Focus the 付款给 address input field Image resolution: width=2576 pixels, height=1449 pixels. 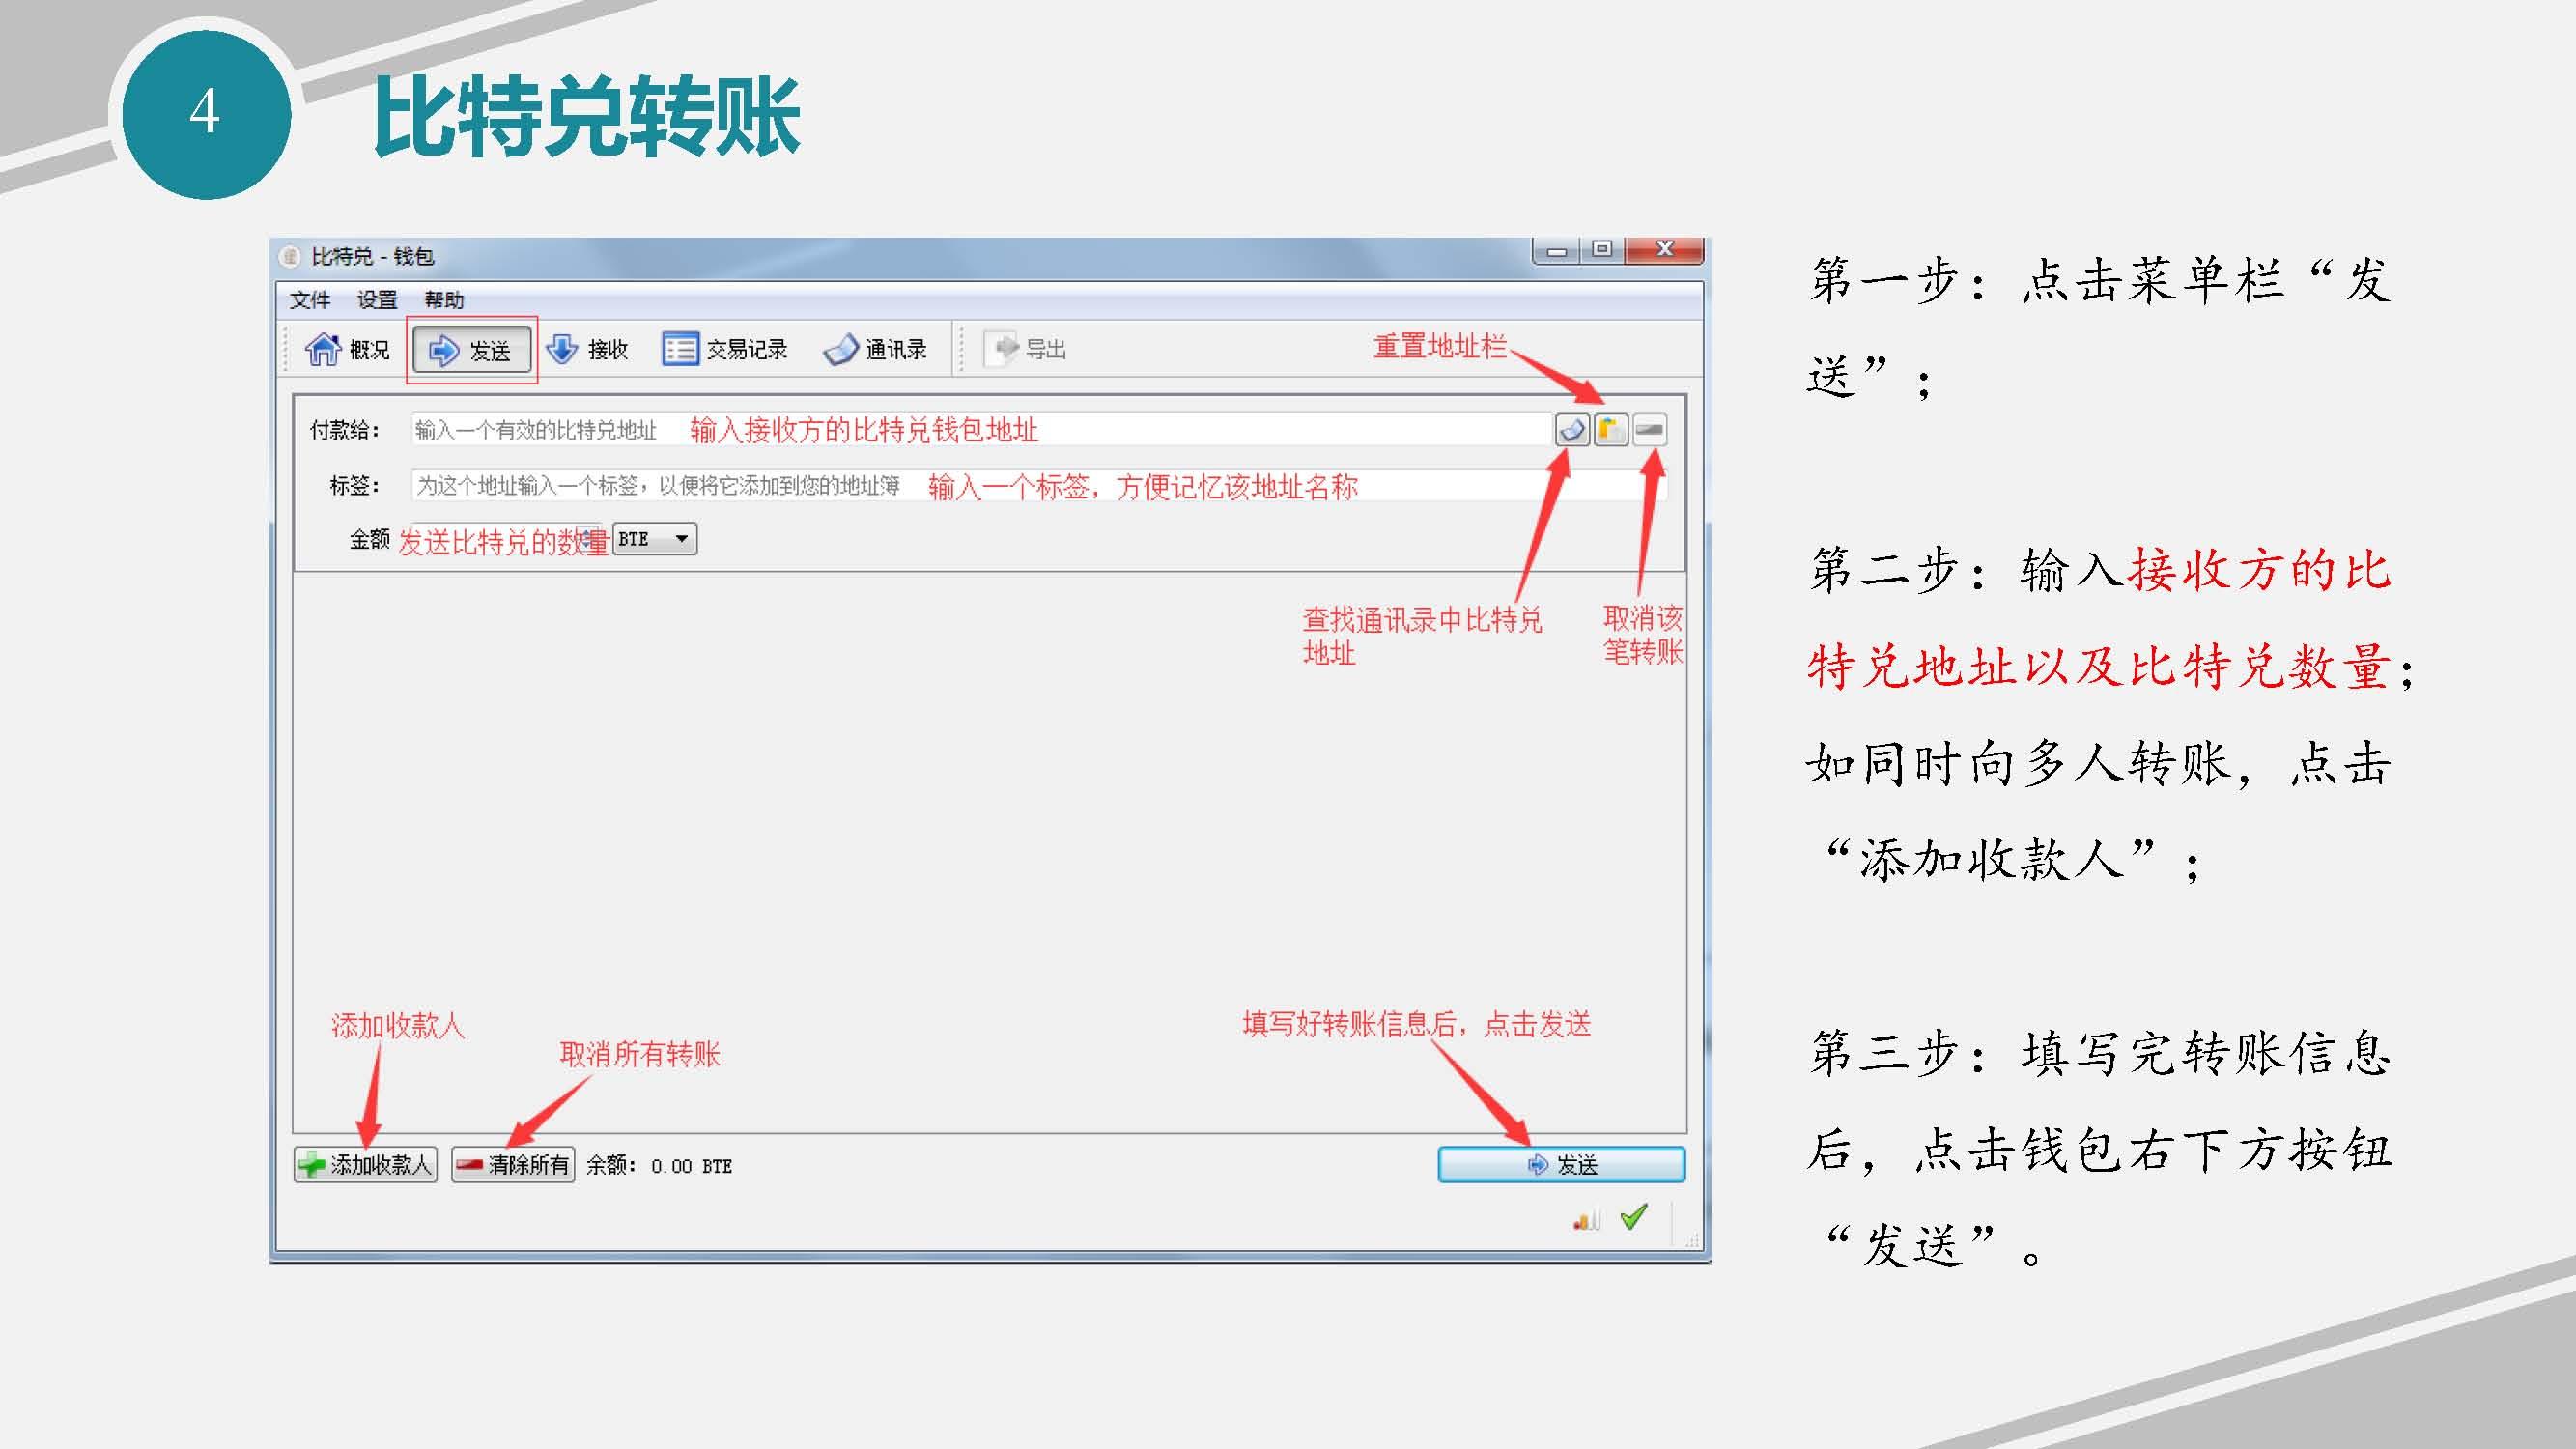click(981, 430)
